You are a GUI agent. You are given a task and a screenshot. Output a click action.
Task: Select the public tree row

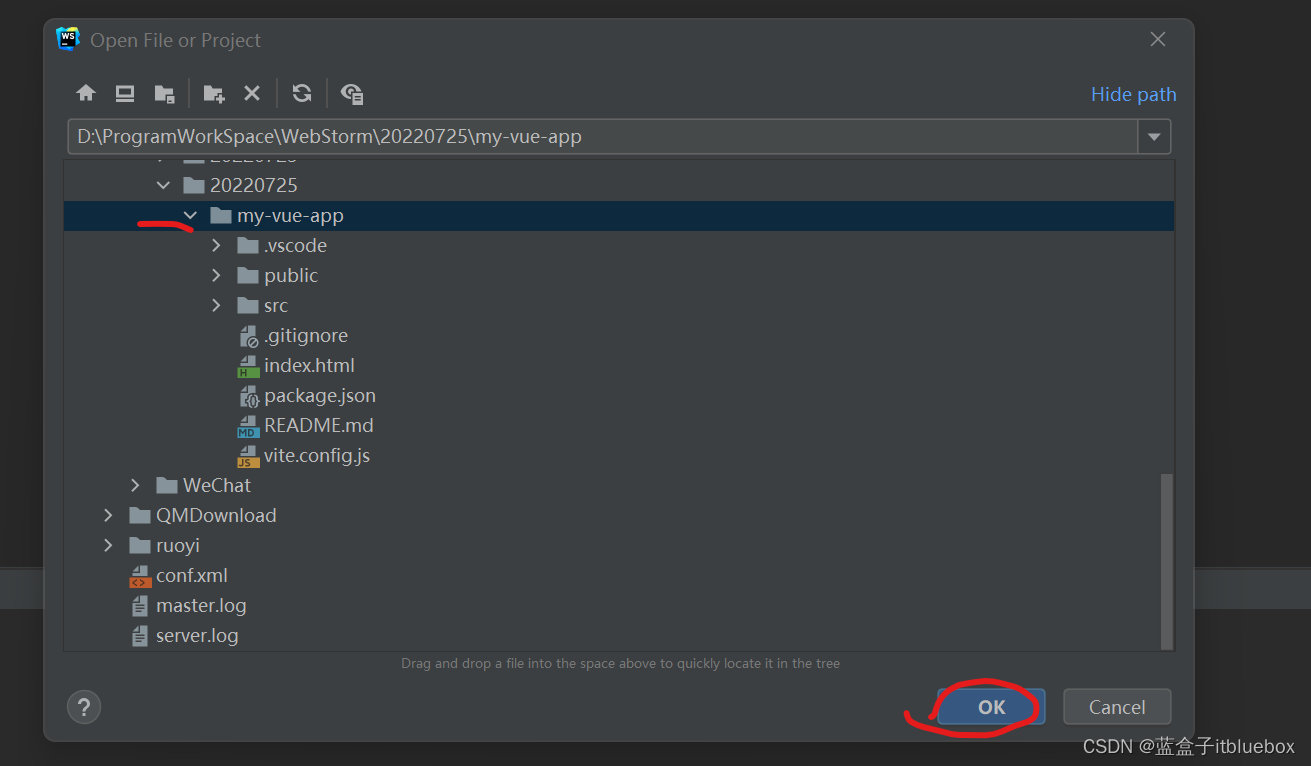pyautogui.click(x=619, y=275)
